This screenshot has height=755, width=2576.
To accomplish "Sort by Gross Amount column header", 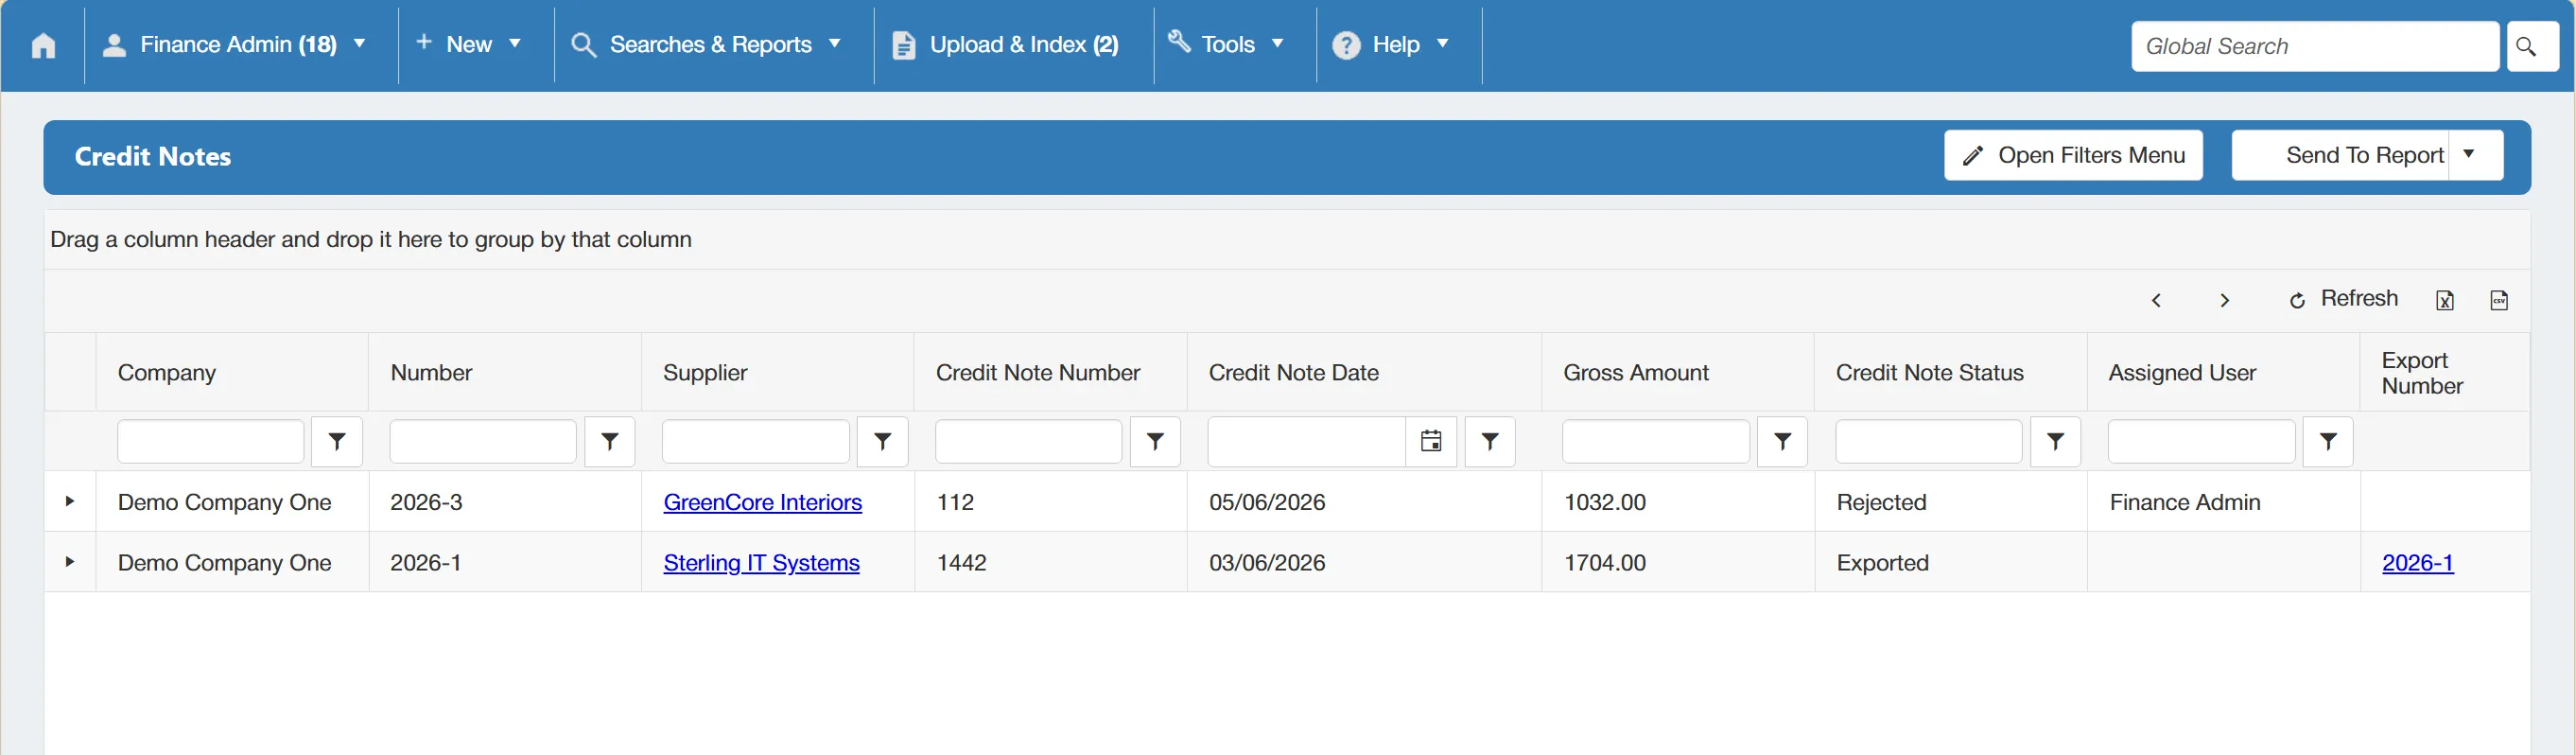I will point(1635,373).
